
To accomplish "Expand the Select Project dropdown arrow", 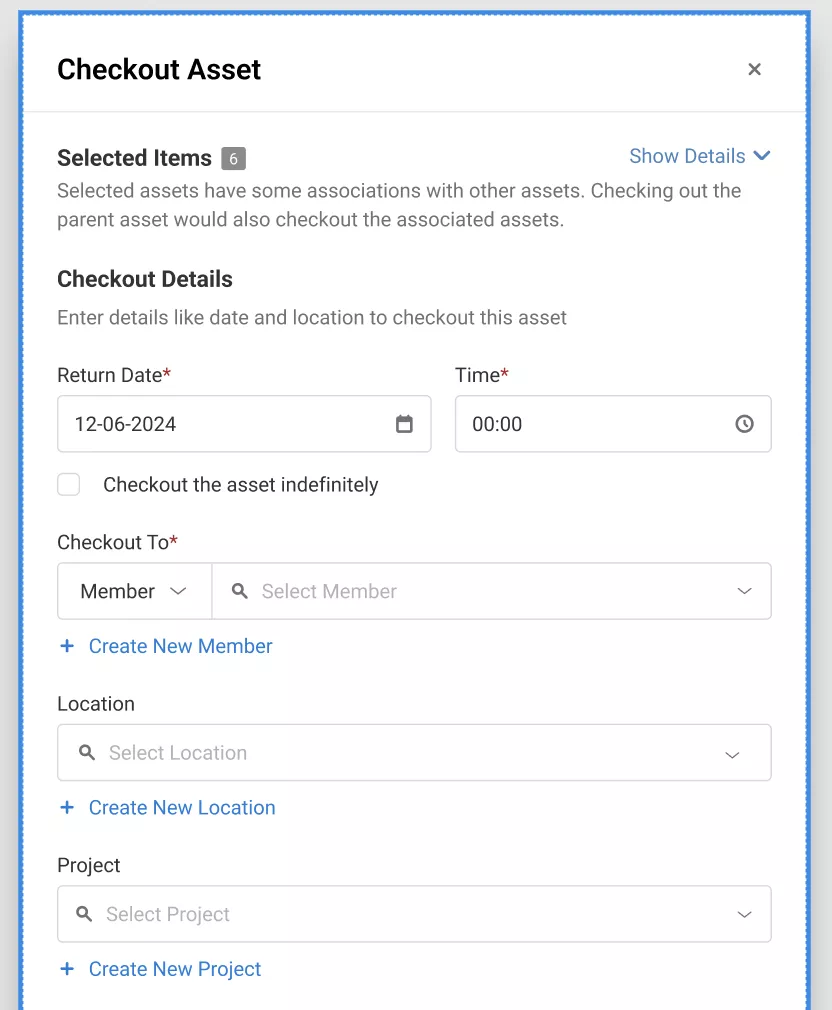I will click(744, 914).
